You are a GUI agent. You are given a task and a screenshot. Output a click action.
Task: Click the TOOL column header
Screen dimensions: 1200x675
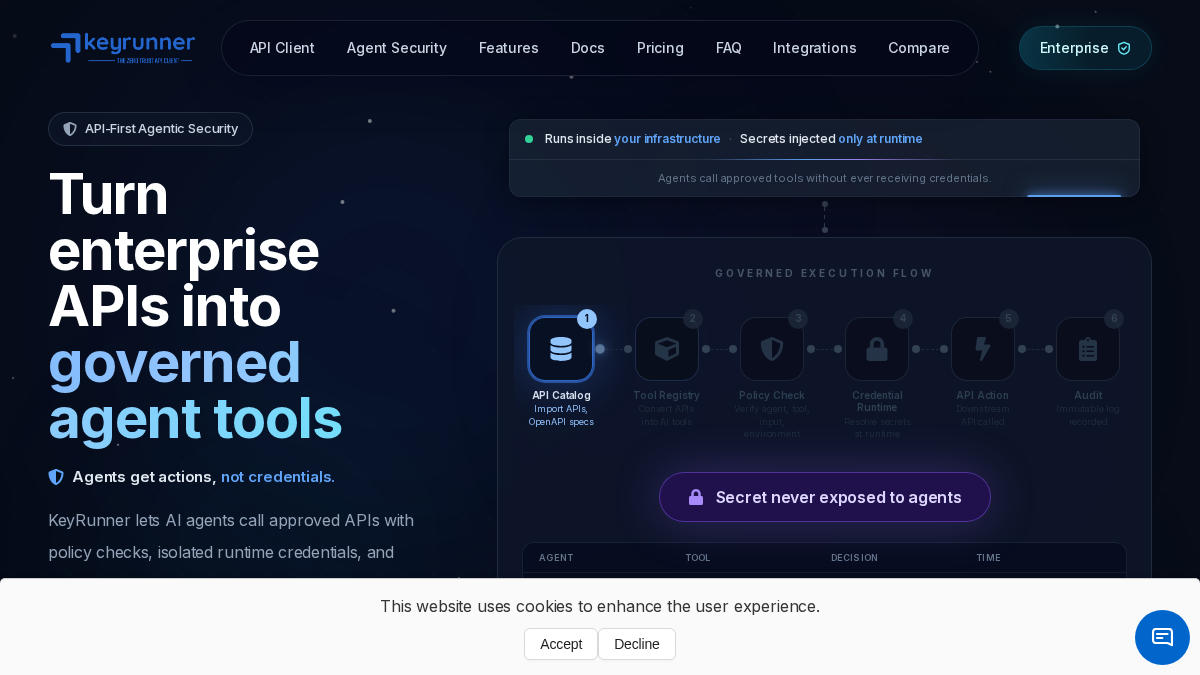pyautogui.click(x=698, y=558)
